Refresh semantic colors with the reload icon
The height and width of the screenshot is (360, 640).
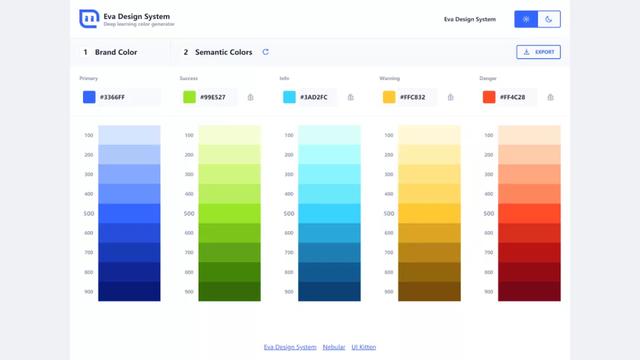tap(265, 52)
